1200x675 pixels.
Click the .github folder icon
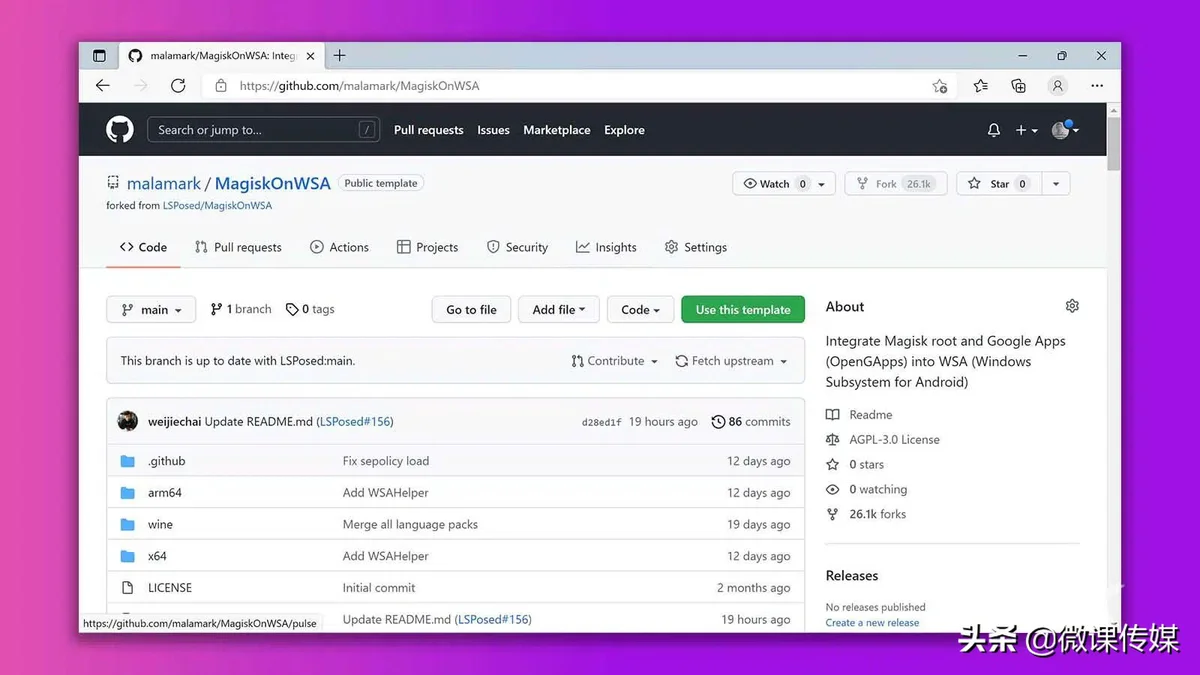coord(127,461)
